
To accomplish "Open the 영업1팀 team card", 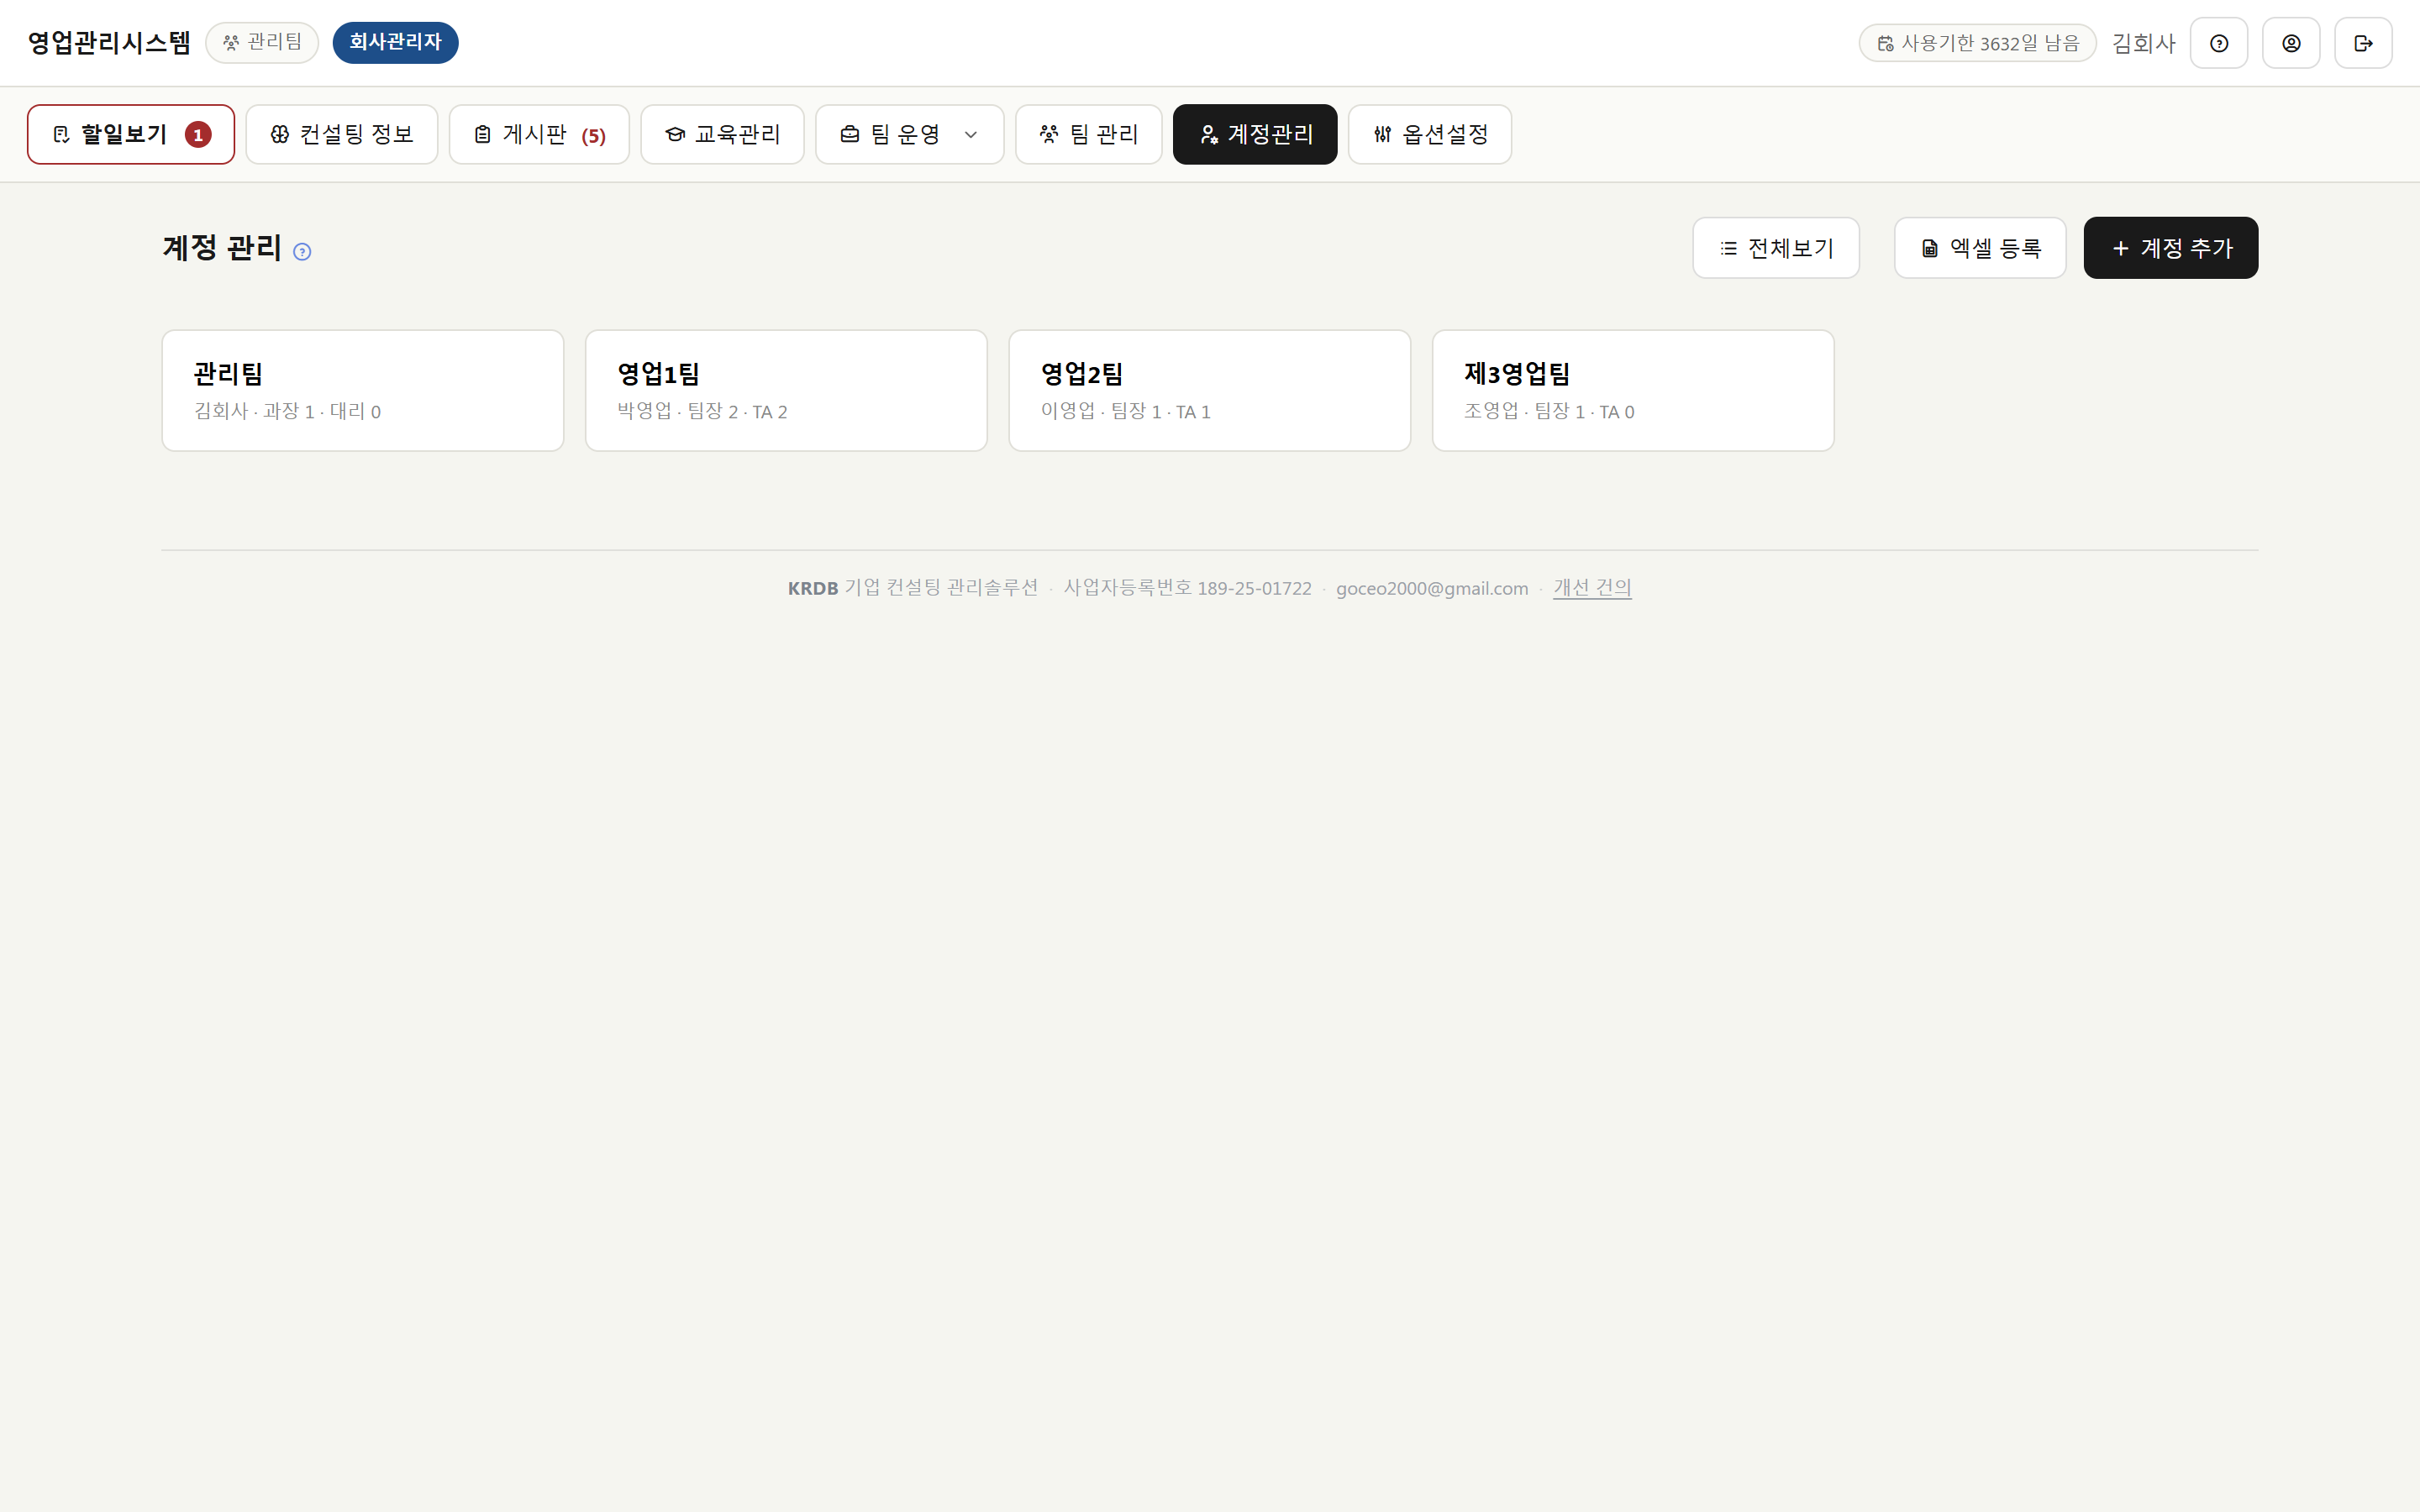I will click(x=786, y=391).
